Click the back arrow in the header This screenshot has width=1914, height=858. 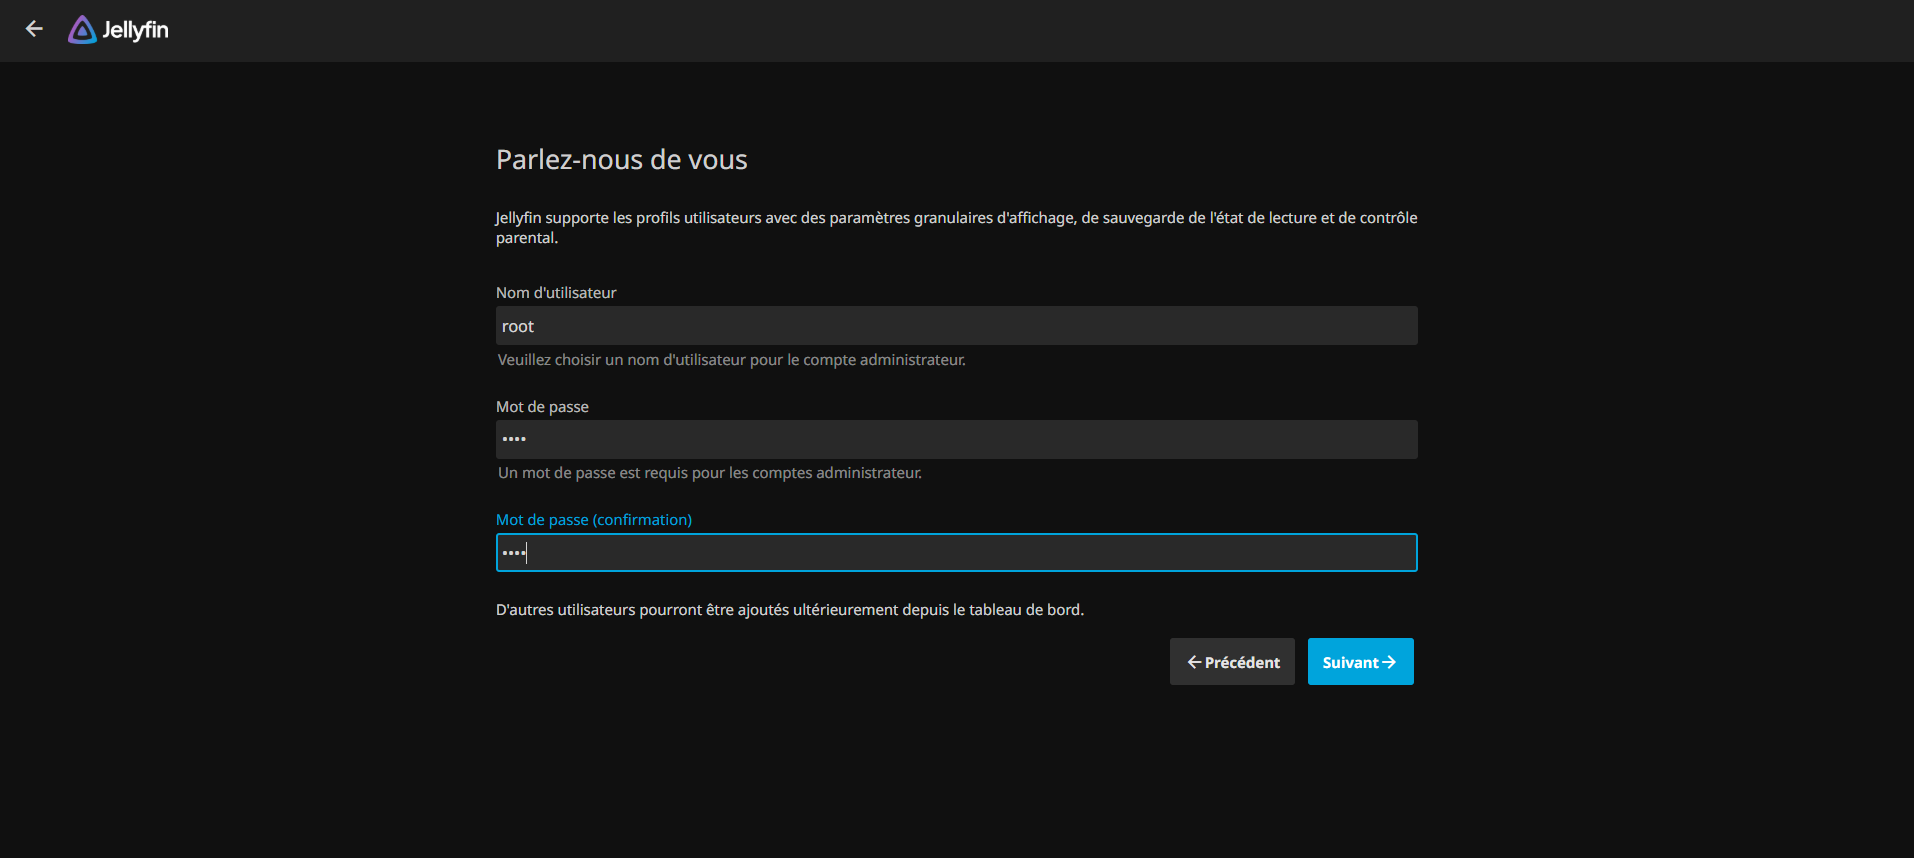(x=34, y=29)
